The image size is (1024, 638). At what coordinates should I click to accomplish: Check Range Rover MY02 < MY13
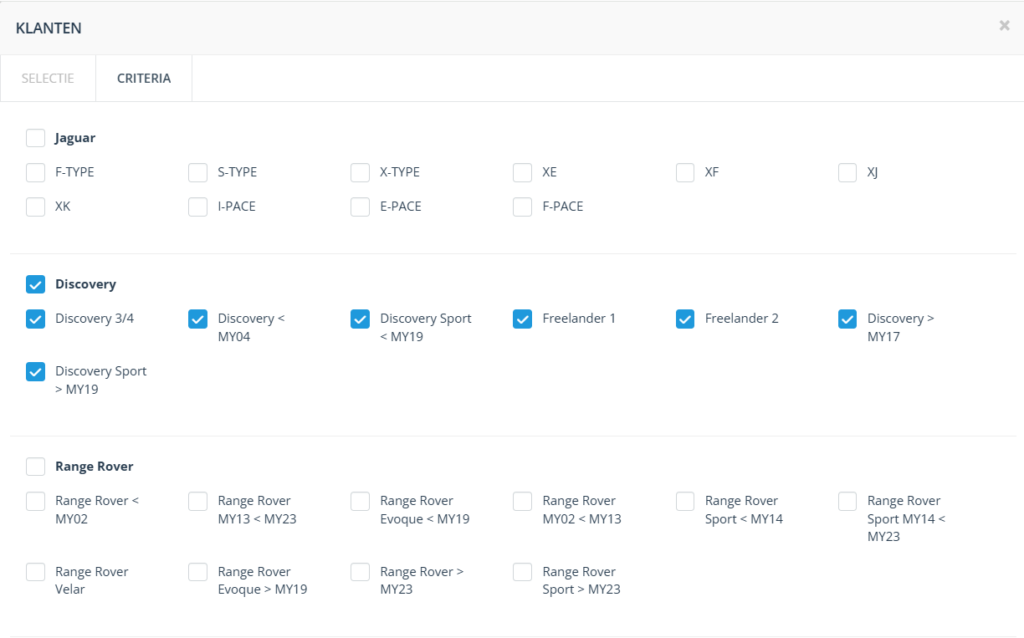(x=522, y=502)
